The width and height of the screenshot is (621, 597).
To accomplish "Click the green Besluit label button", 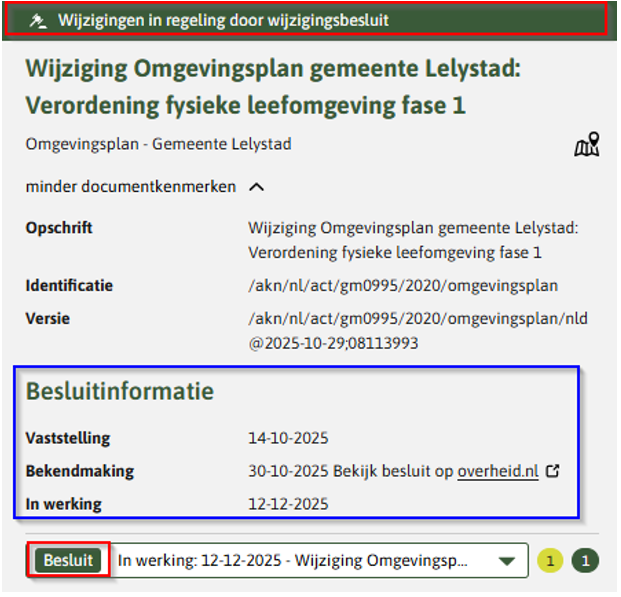I will pyautogui.click(x=67, y=561).
